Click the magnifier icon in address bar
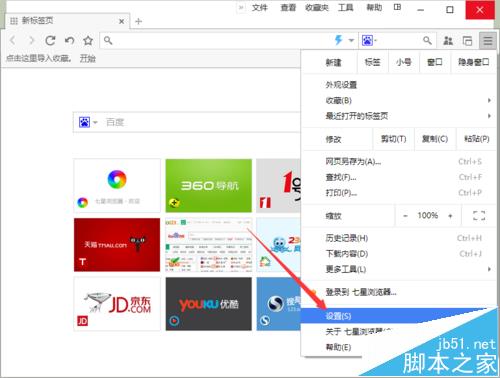This screenshot has height=378, width=500. coord(108,41)
